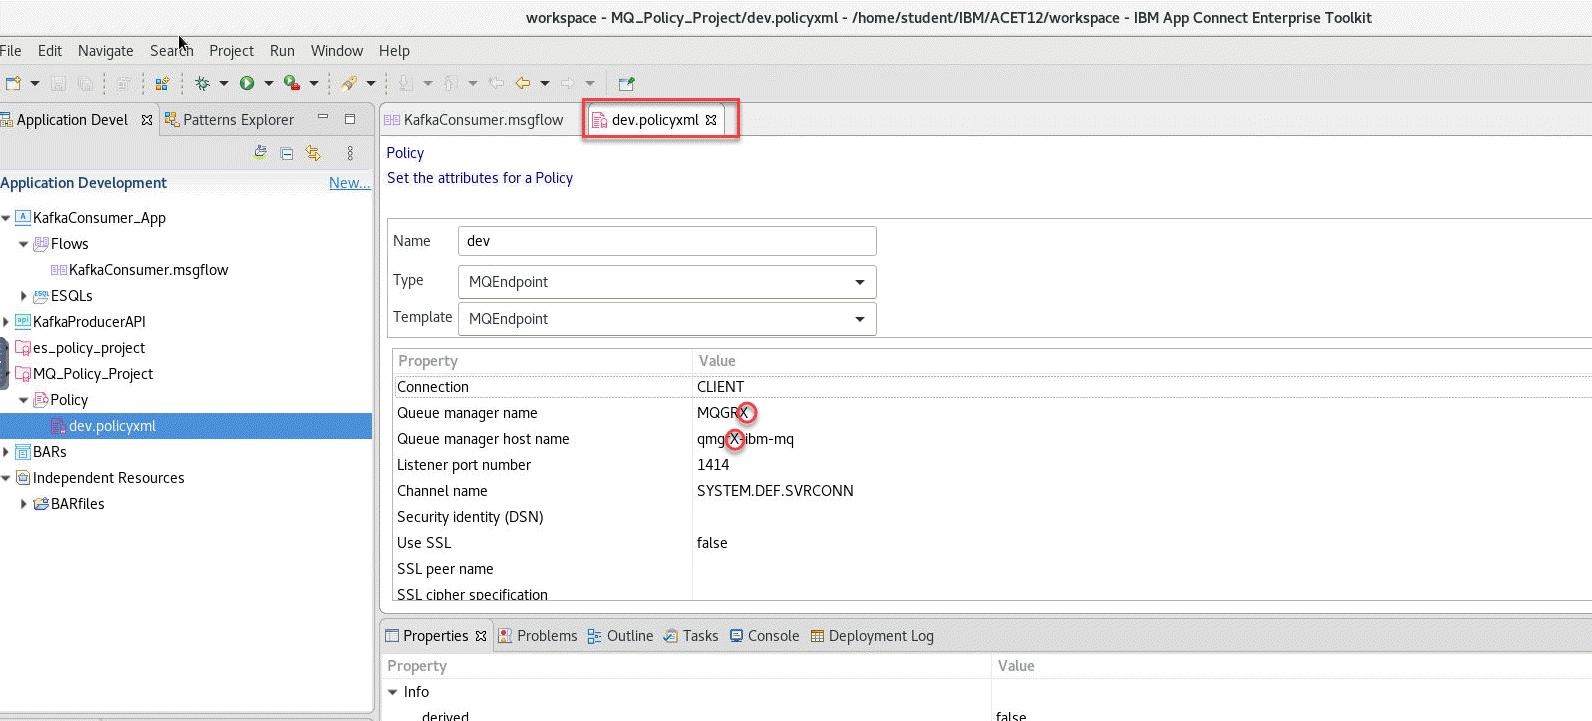Switch to the Patterns Explorer tab

click(x=229, y=120)
